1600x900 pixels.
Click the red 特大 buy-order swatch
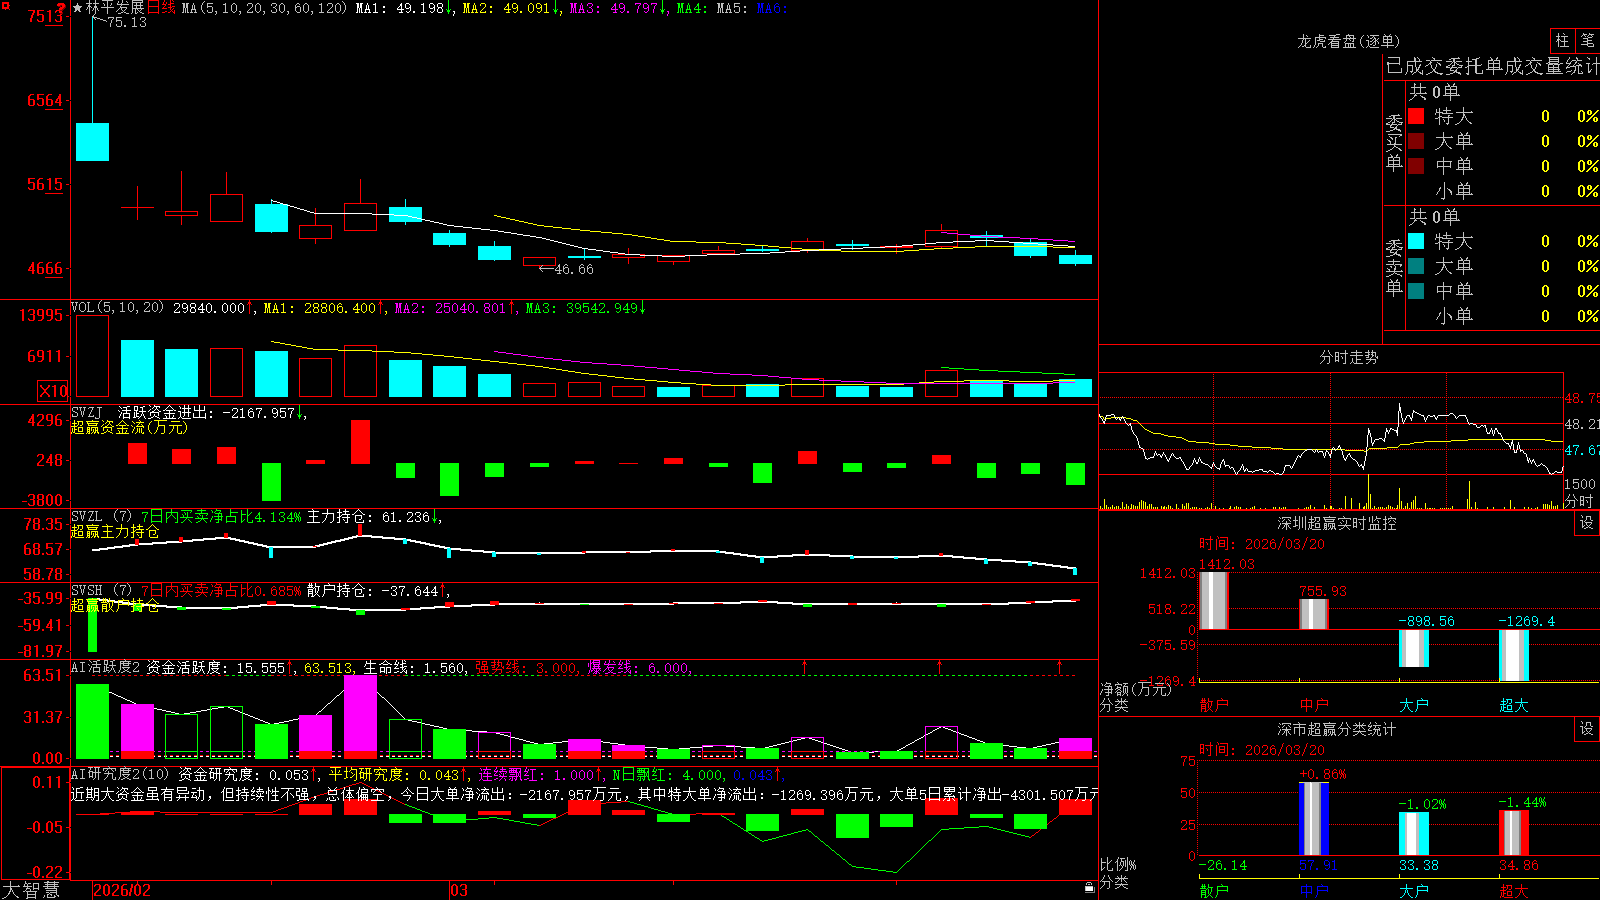coord(1416,116)
